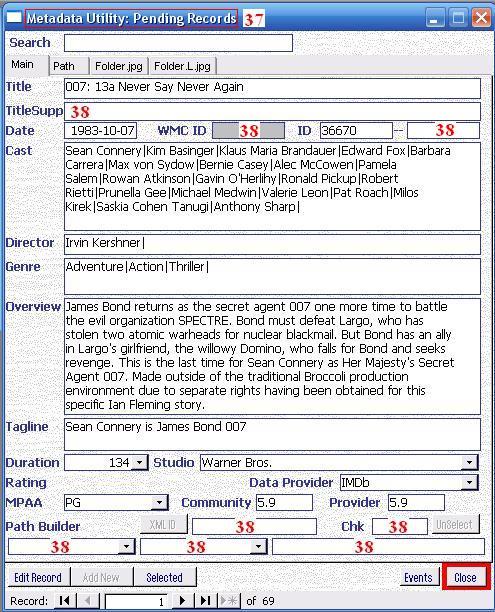Click inside the Cast text box
Image resolution: width=495 pixels, height=612 pixels.
(x=272, y=187)
